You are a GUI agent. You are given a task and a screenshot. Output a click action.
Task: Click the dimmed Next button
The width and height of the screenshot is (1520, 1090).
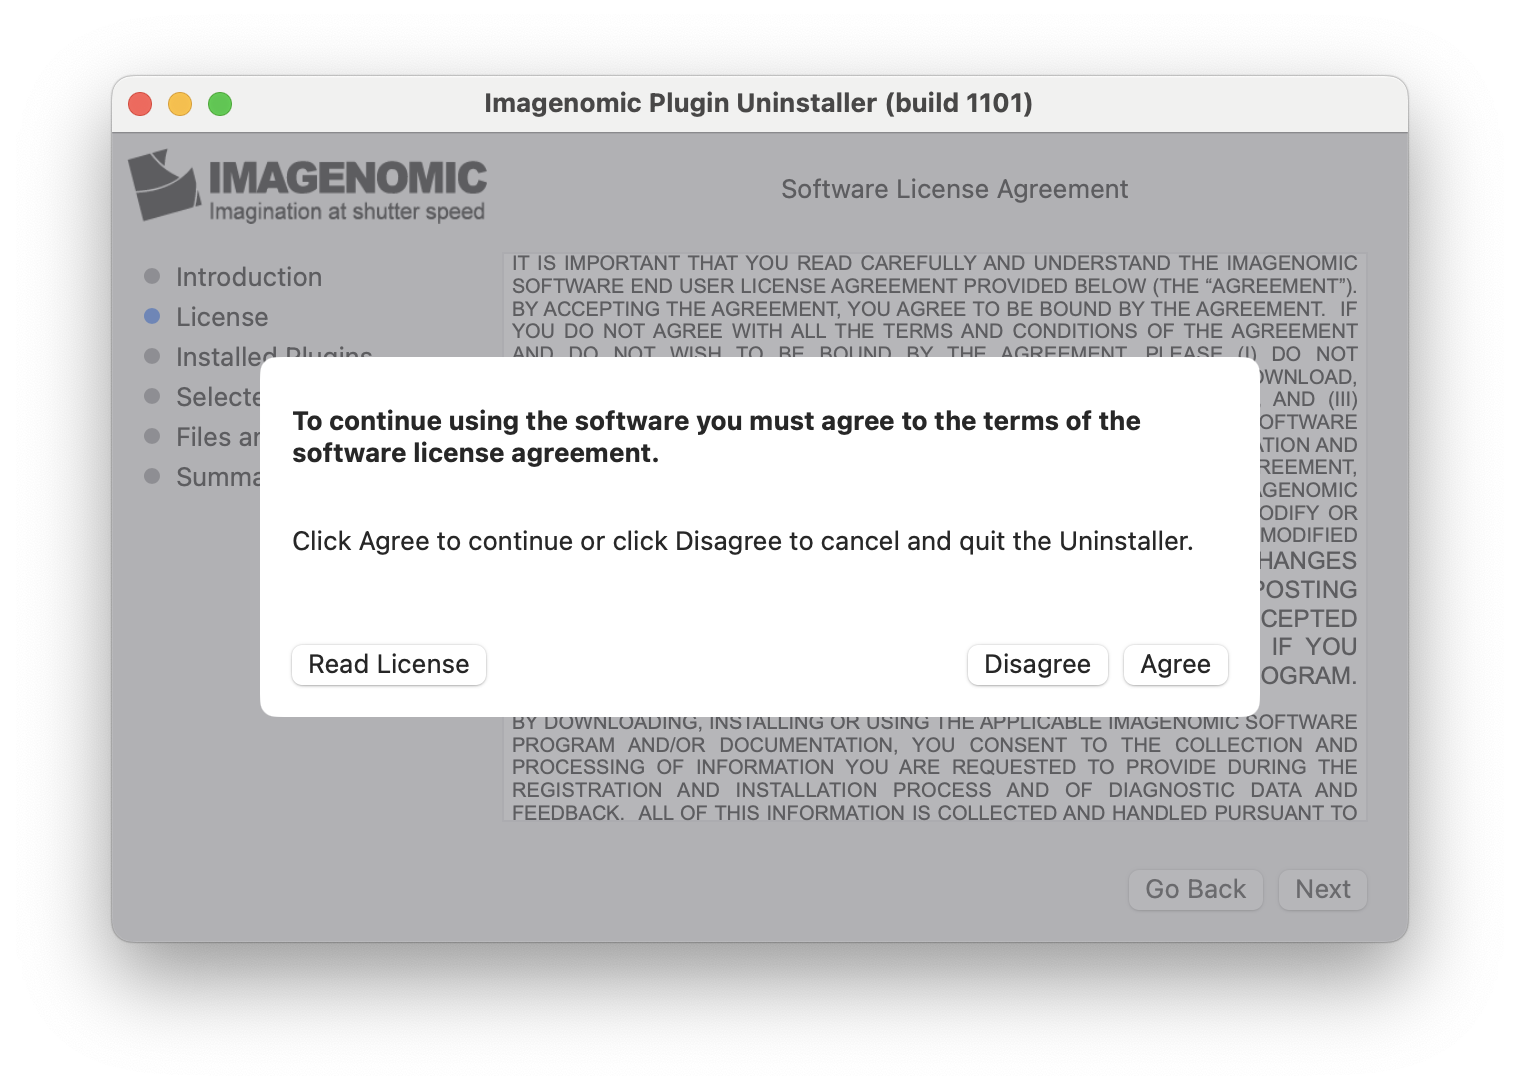(x=1323, y=890)
